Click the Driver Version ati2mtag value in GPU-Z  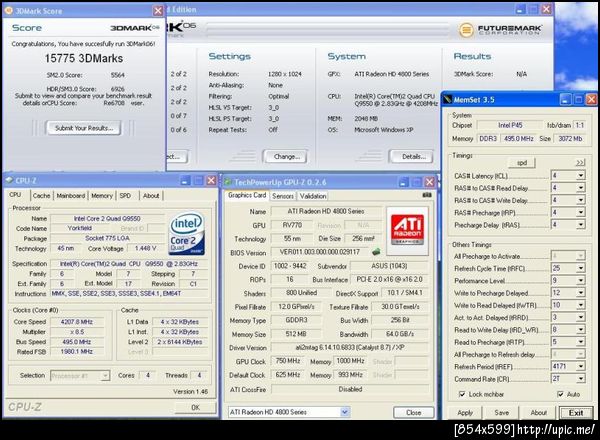350,348
